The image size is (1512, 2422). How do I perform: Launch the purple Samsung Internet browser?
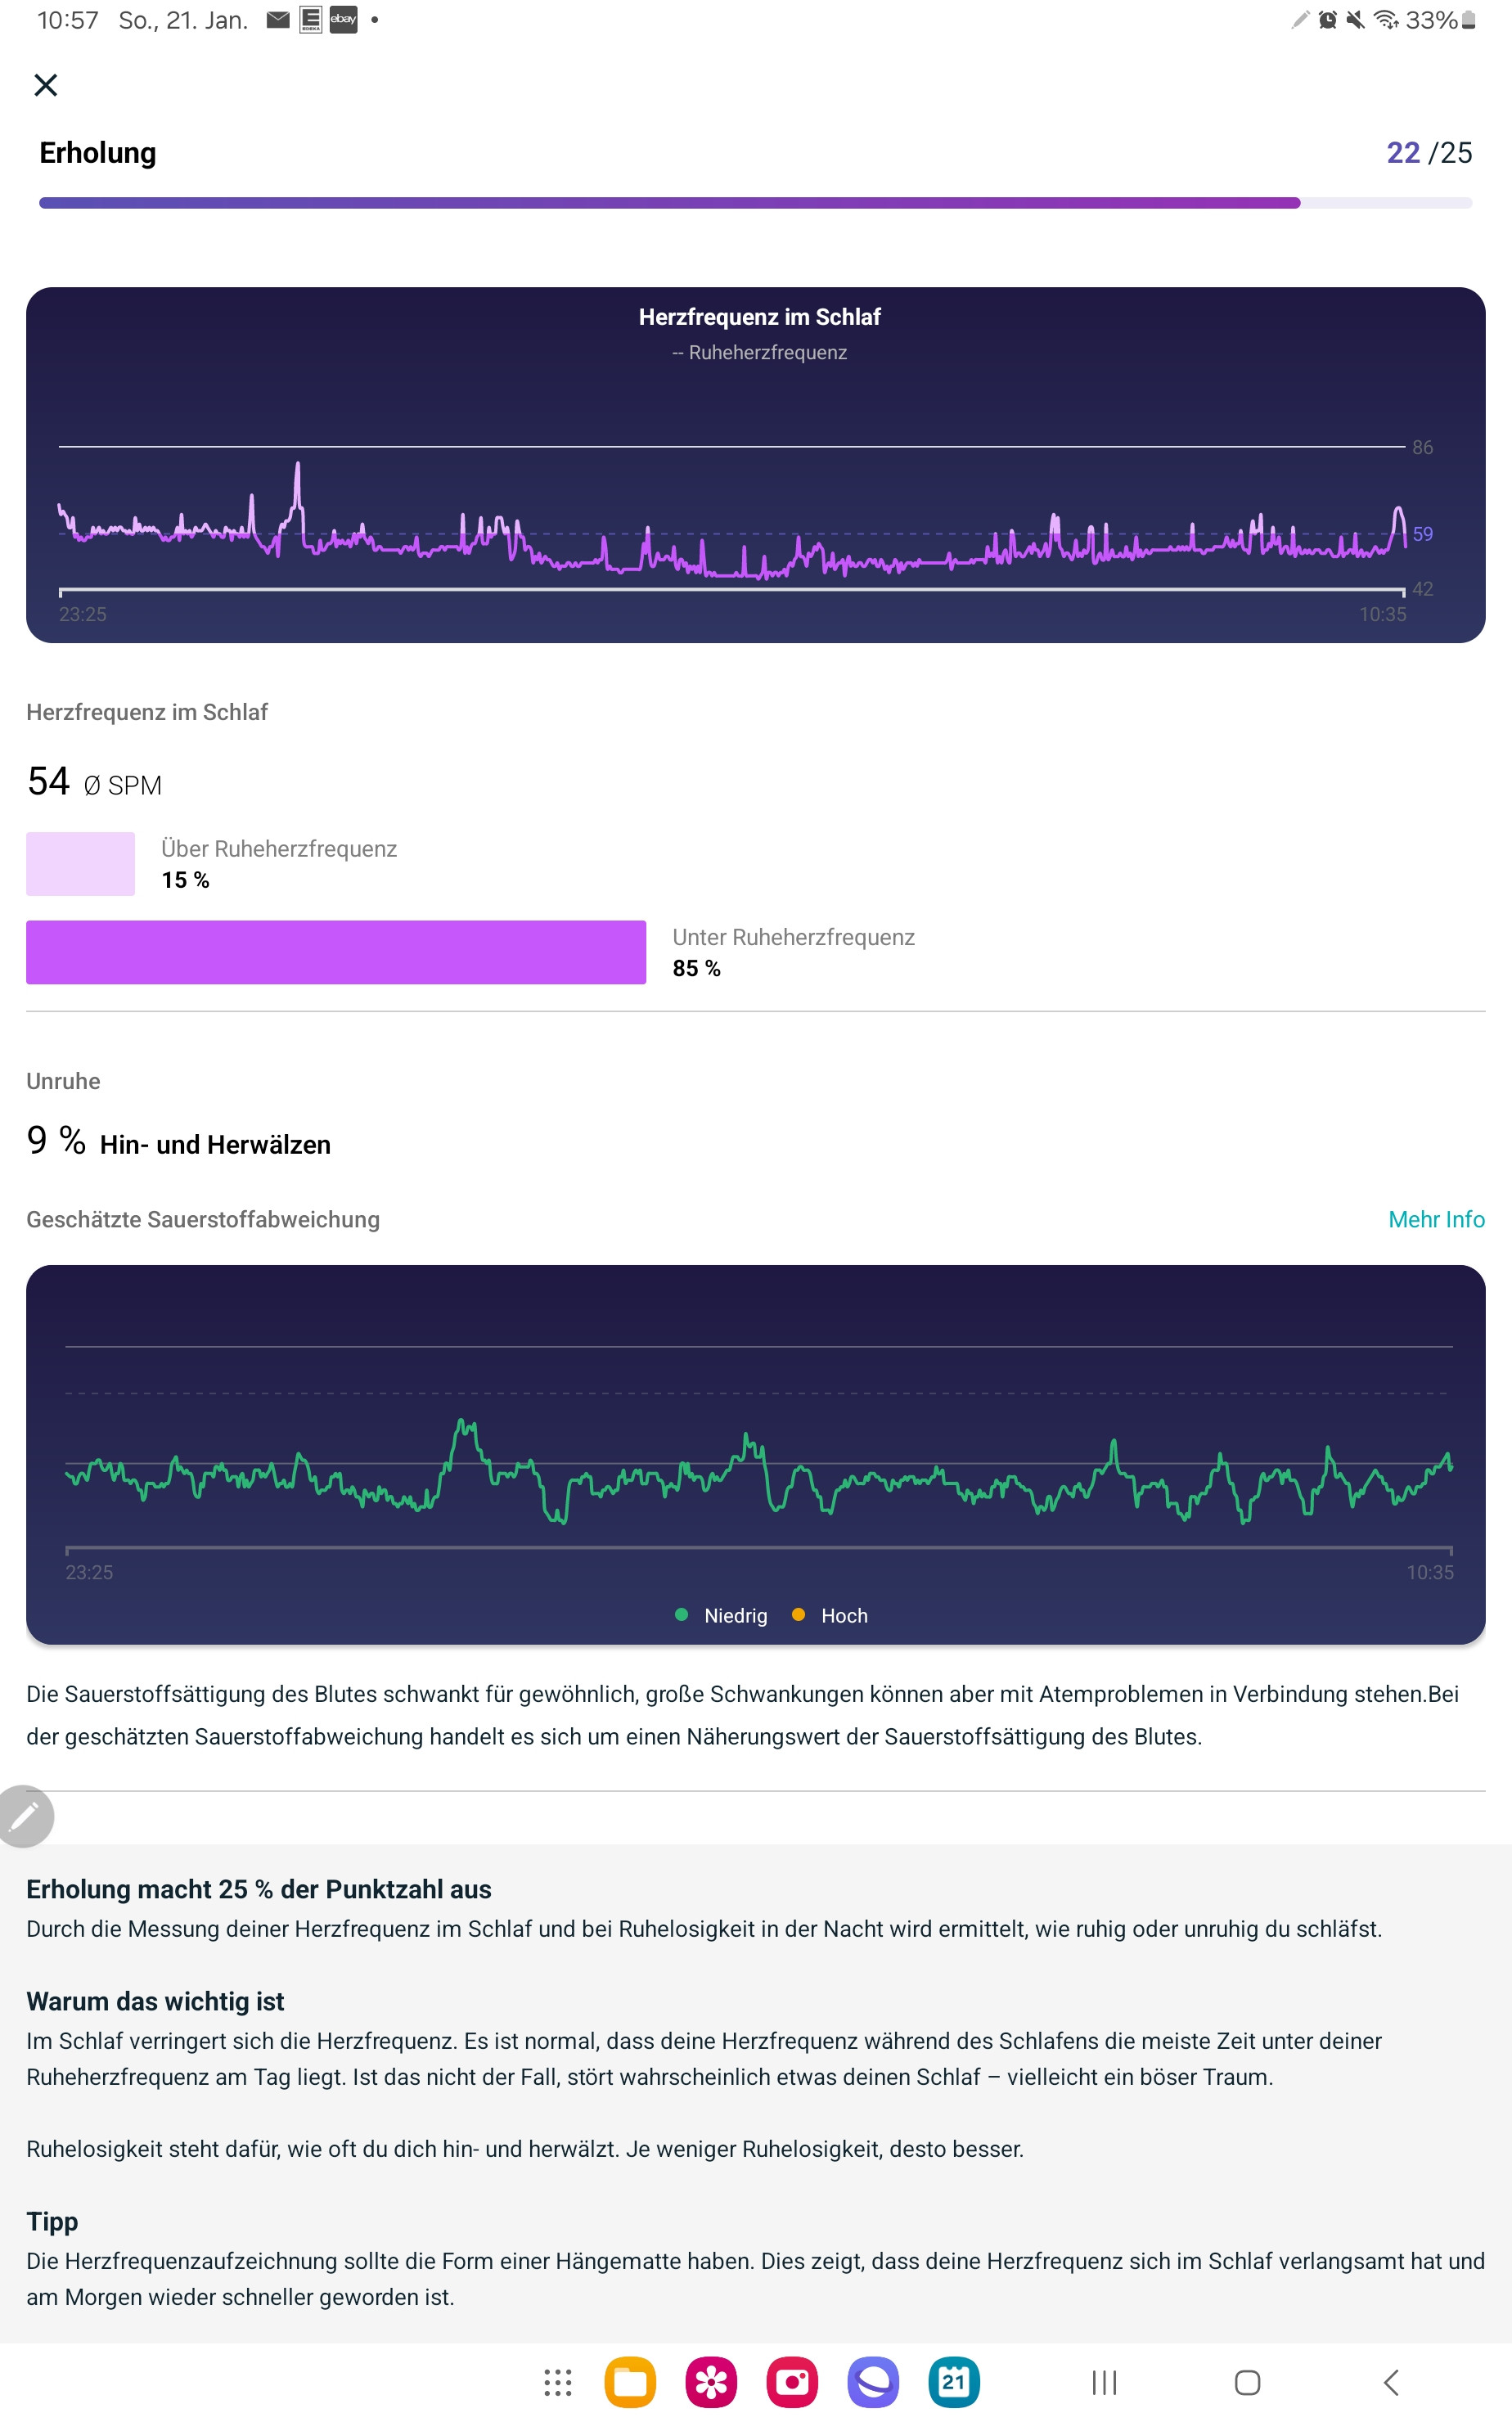873,2382
